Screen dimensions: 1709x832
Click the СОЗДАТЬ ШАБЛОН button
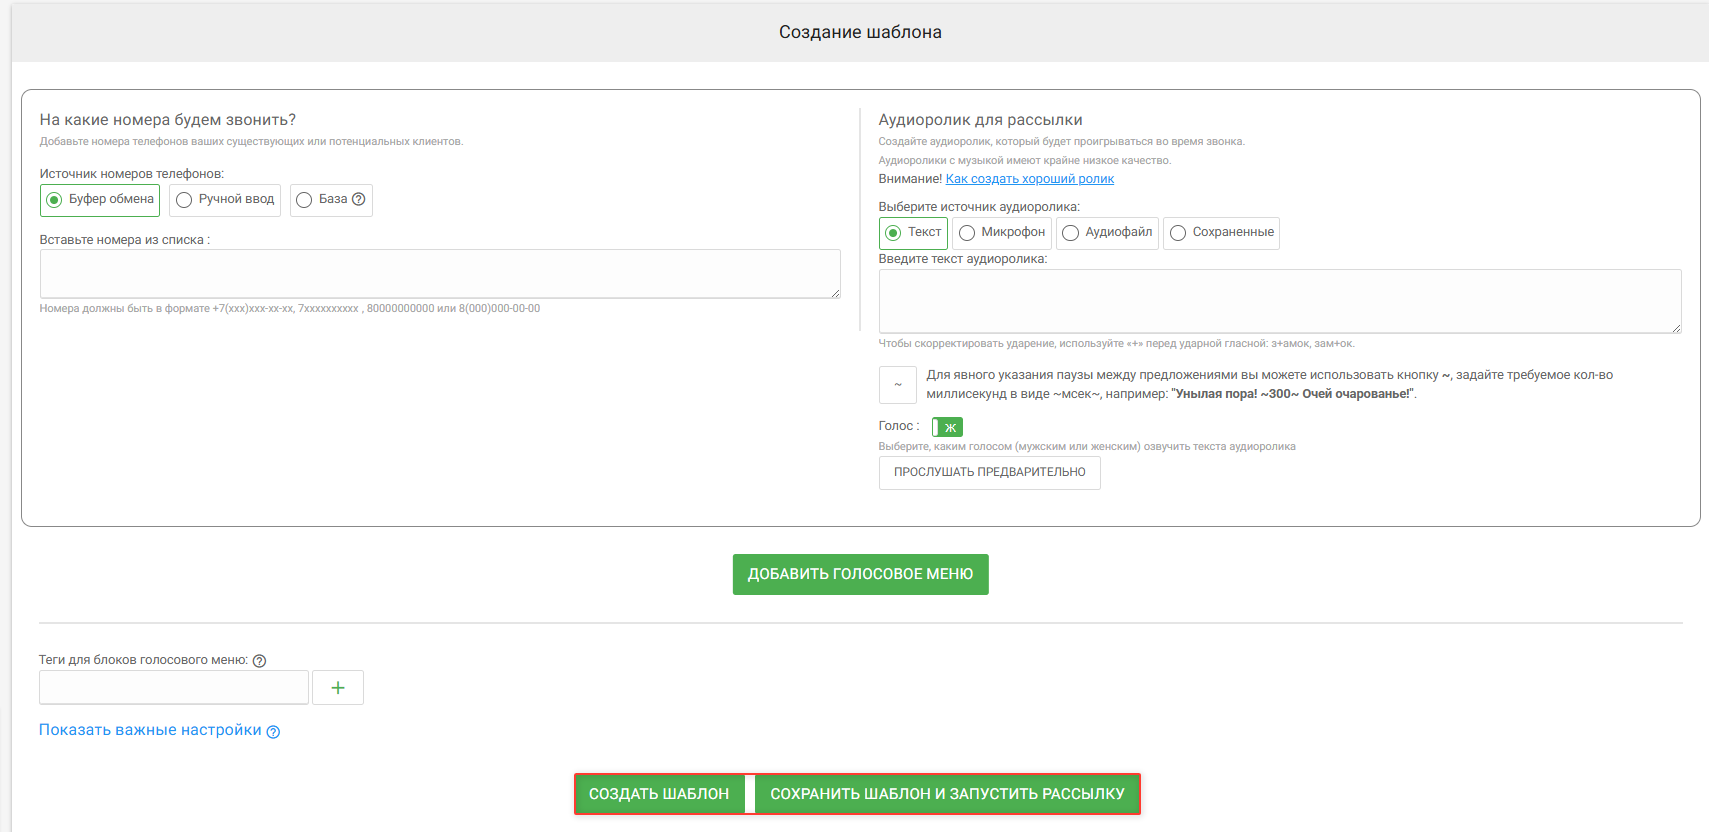(x=659, y=794)
